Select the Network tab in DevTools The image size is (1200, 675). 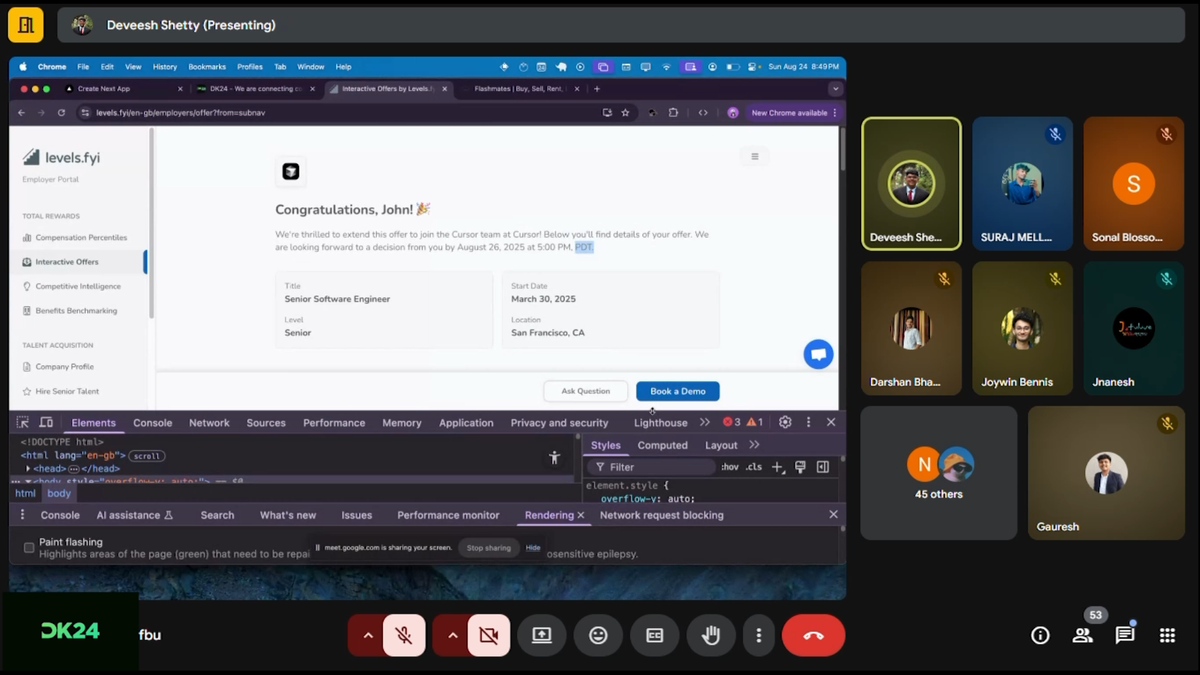click(x=209, y=423)
